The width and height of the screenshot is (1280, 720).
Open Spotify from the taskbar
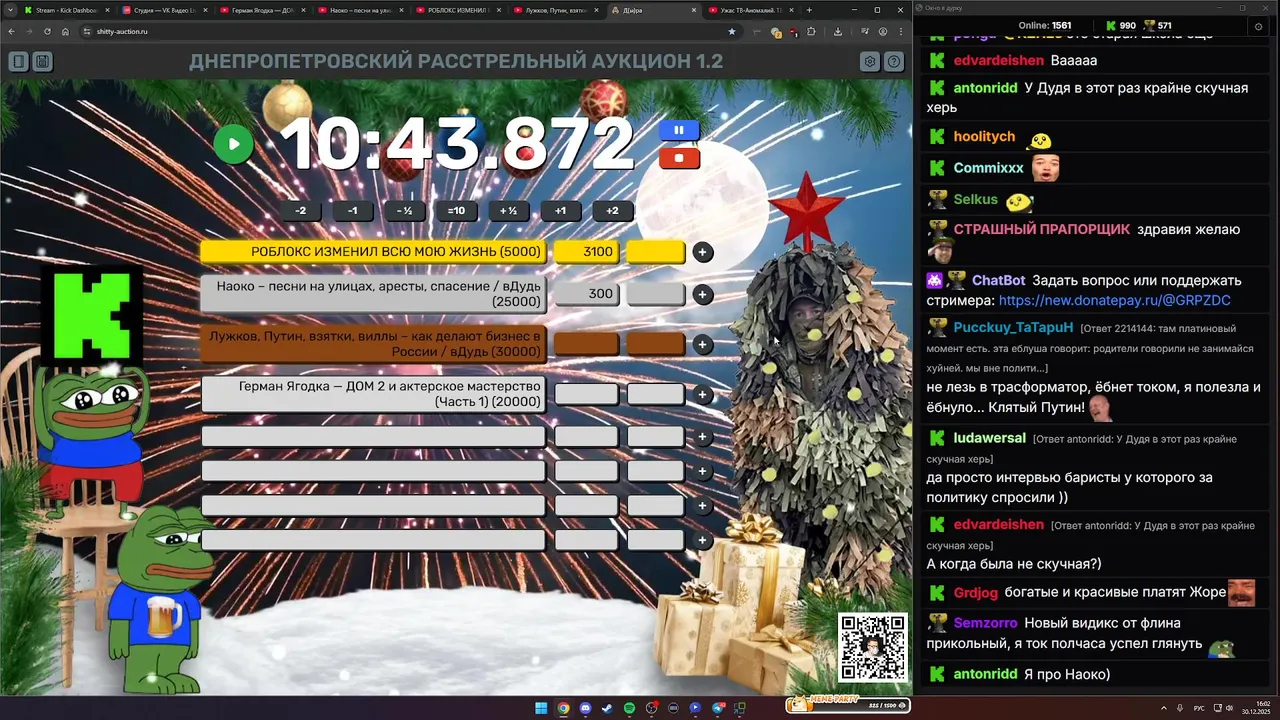coord(629,708)
